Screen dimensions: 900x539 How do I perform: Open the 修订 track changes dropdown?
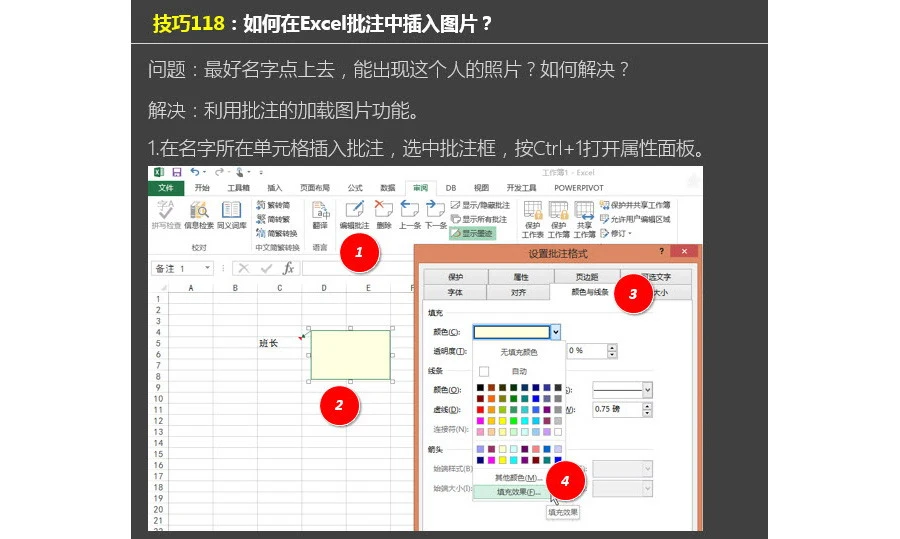(x=616, y=234)
